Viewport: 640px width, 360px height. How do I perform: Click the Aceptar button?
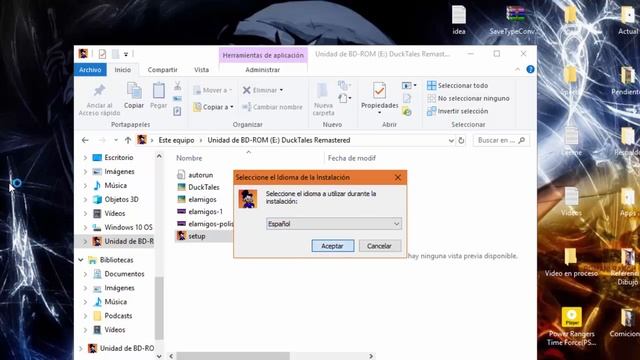point(333,246)
